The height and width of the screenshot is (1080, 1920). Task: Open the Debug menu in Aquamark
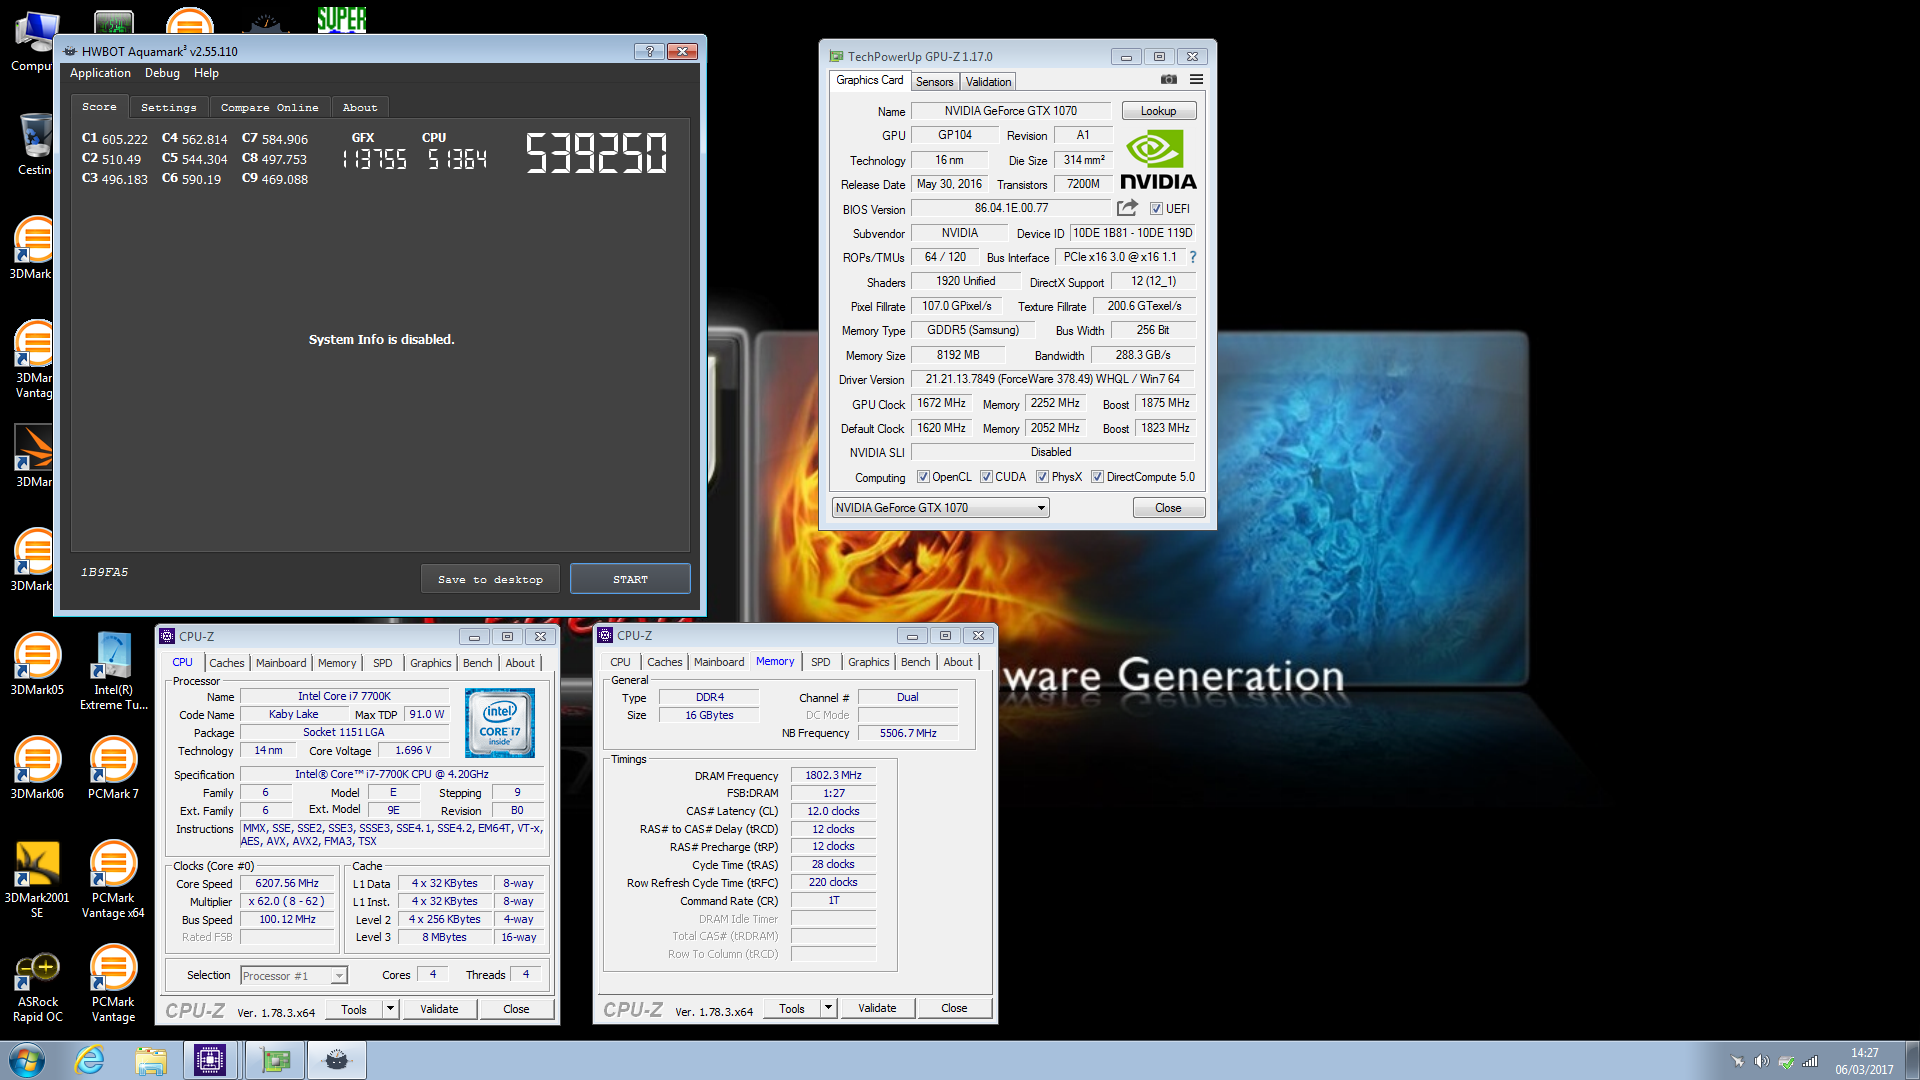point(162,73)
